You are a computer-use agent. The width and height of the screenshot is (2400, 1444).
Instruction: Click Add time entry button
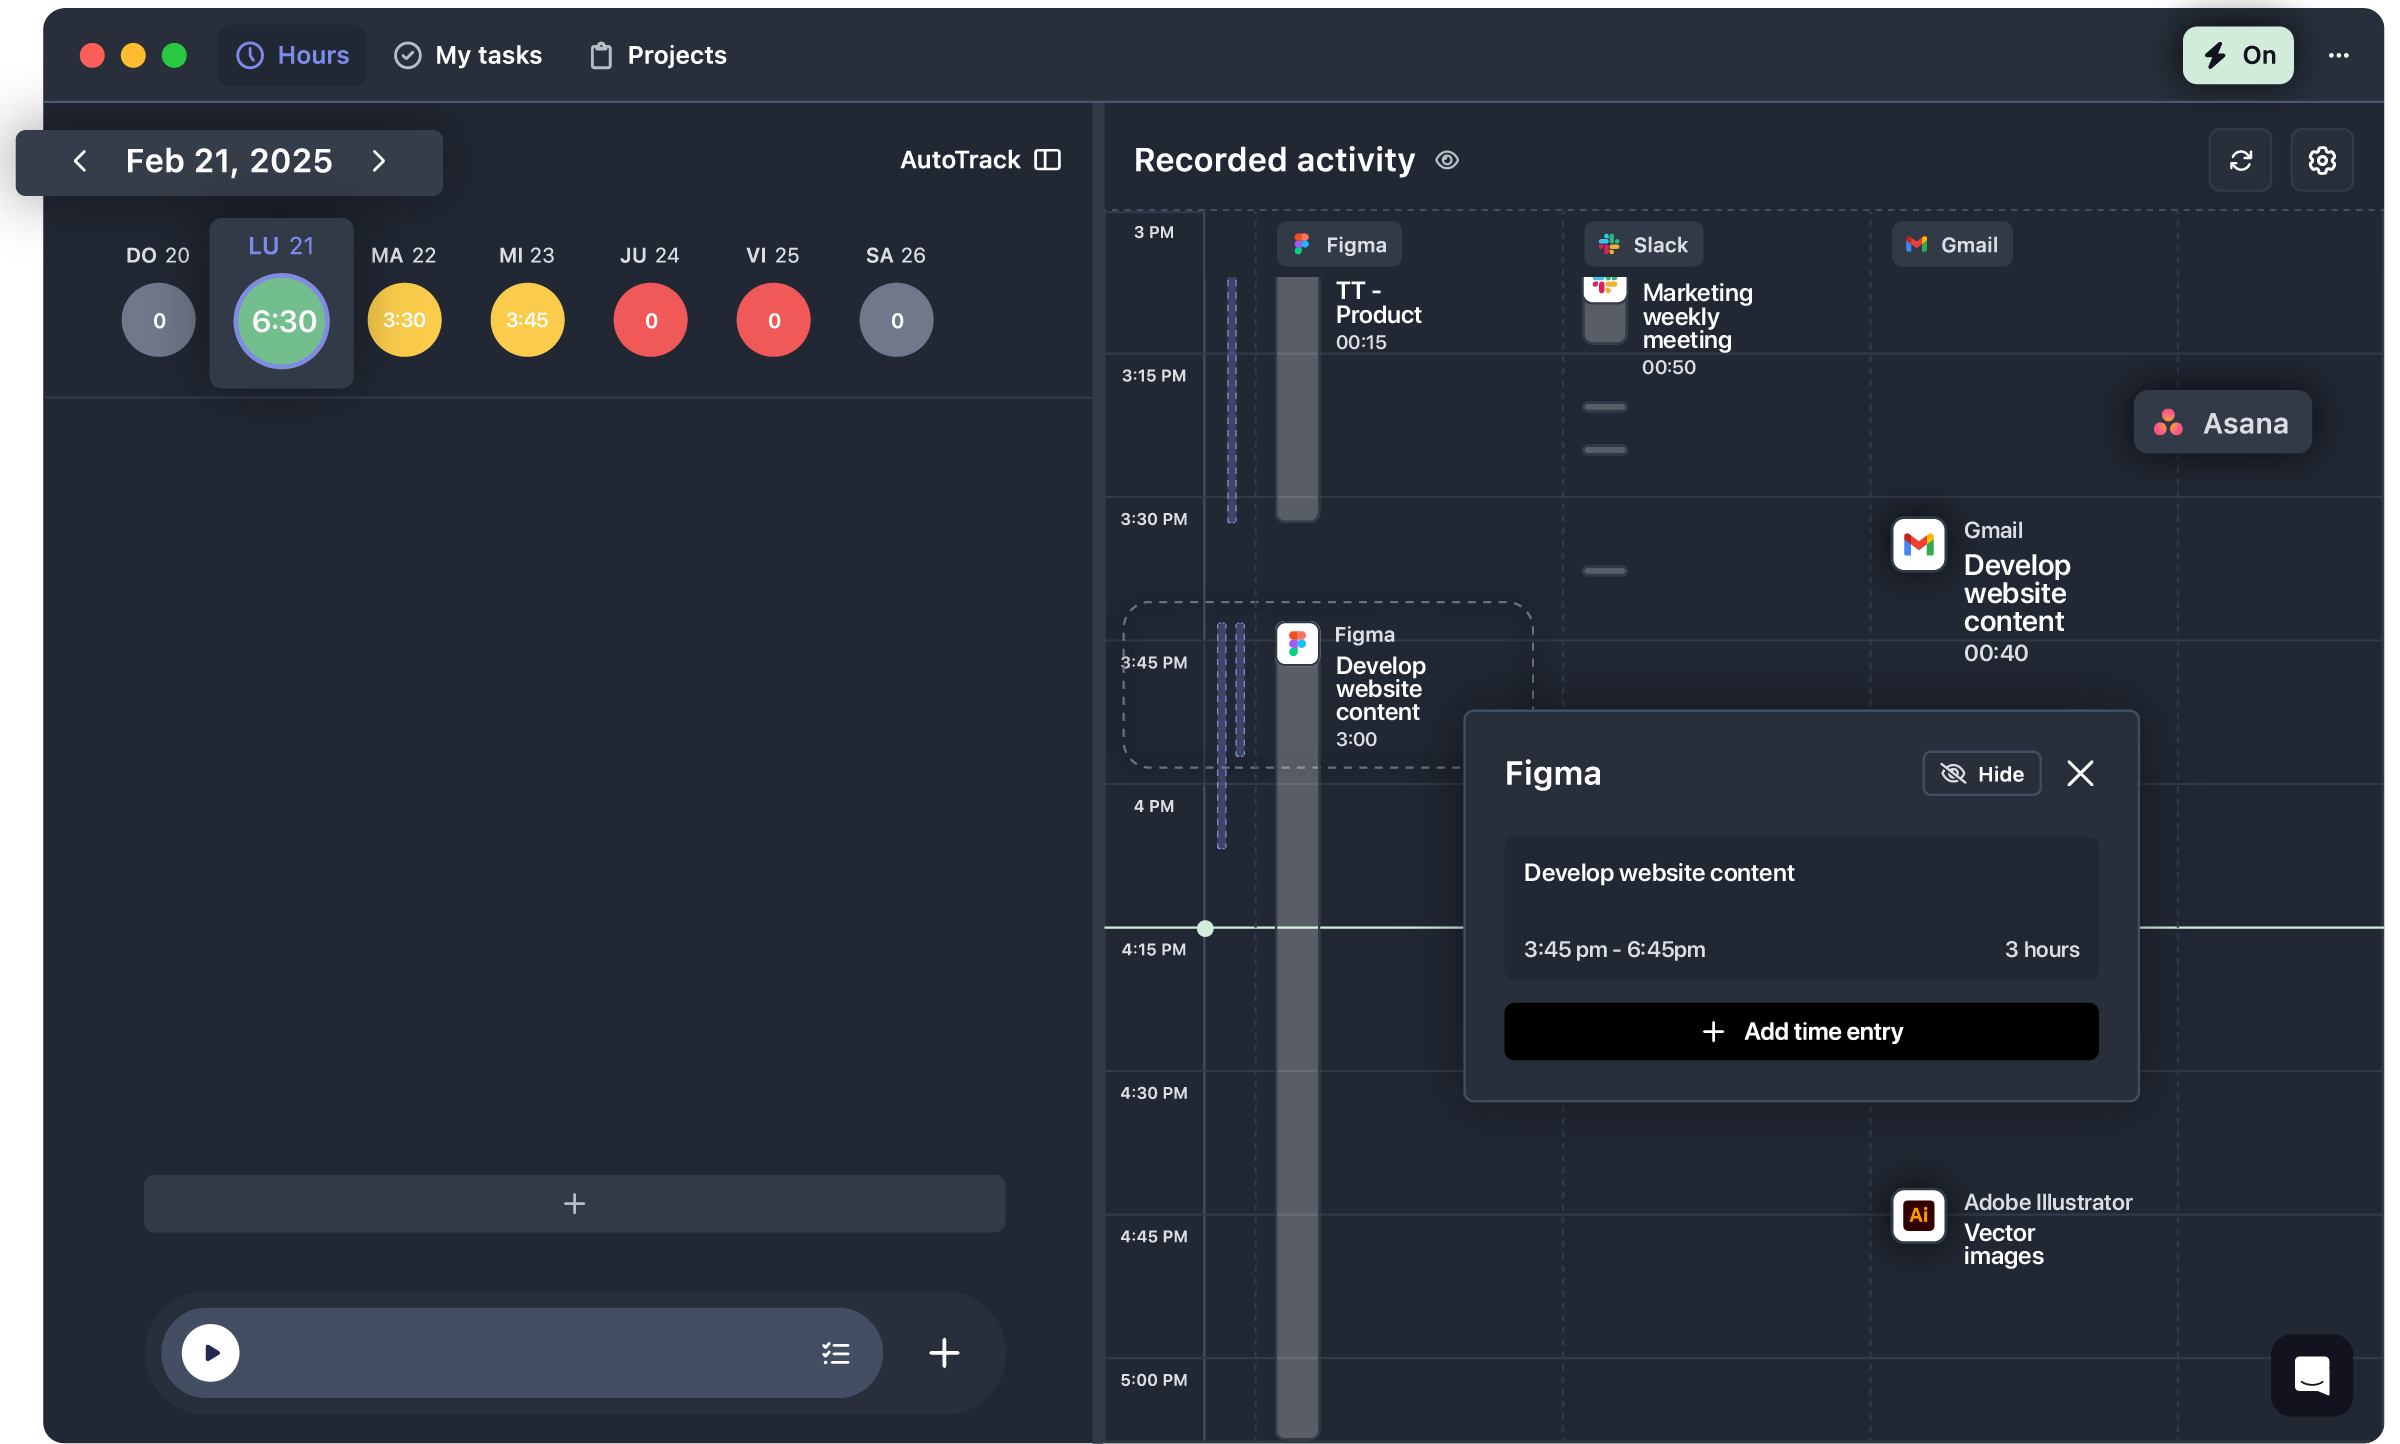coord(1801,1031)
